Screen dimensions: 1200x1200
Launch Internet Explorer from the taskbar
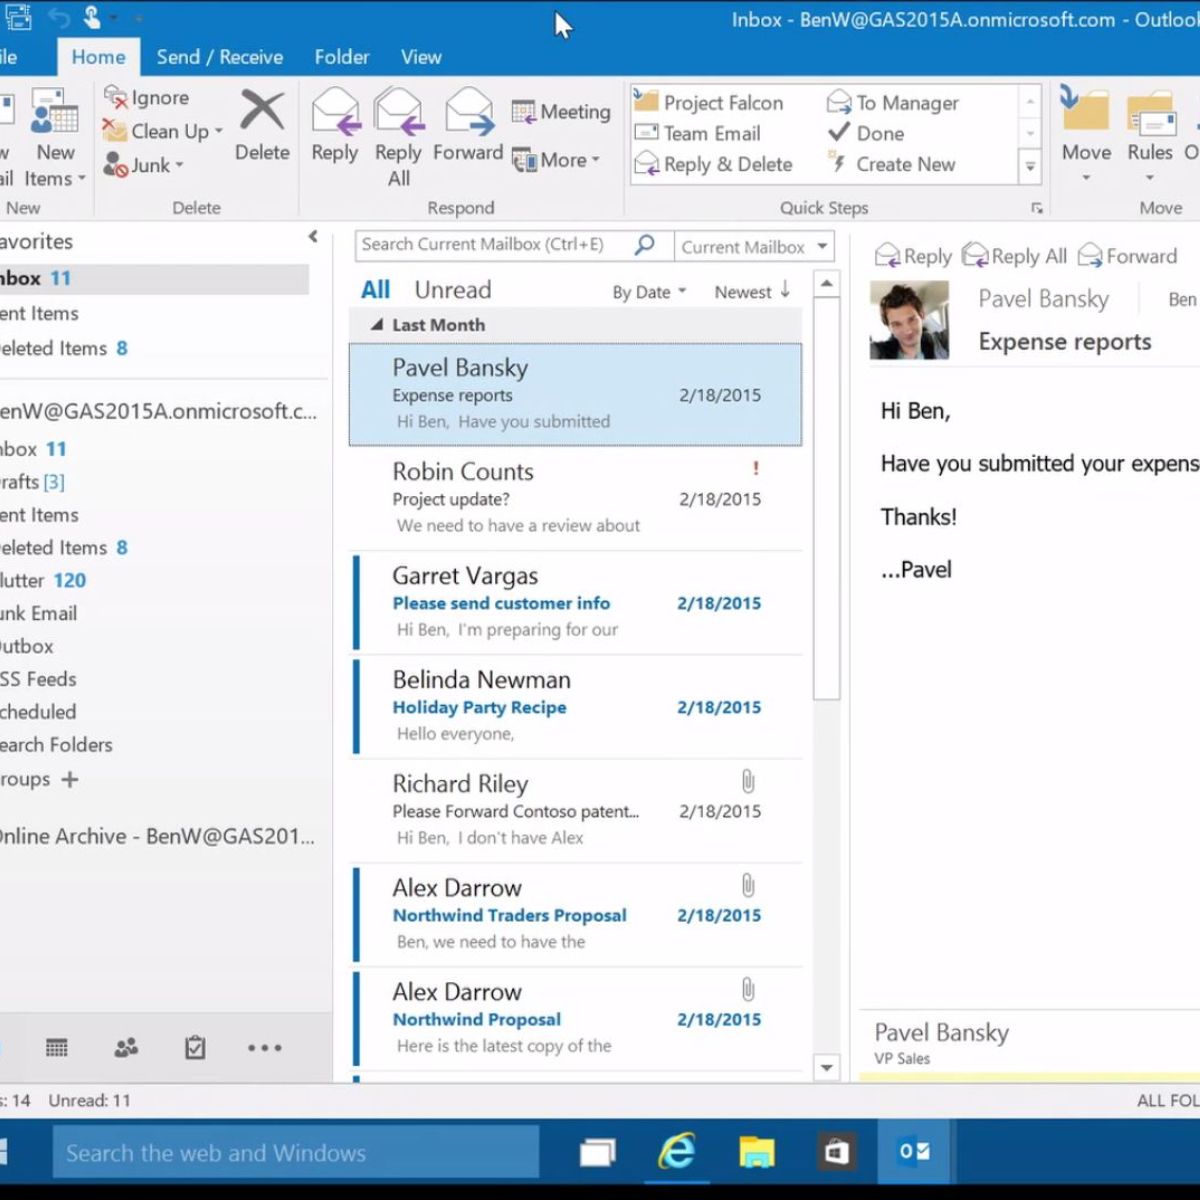tap(677, 1152)
